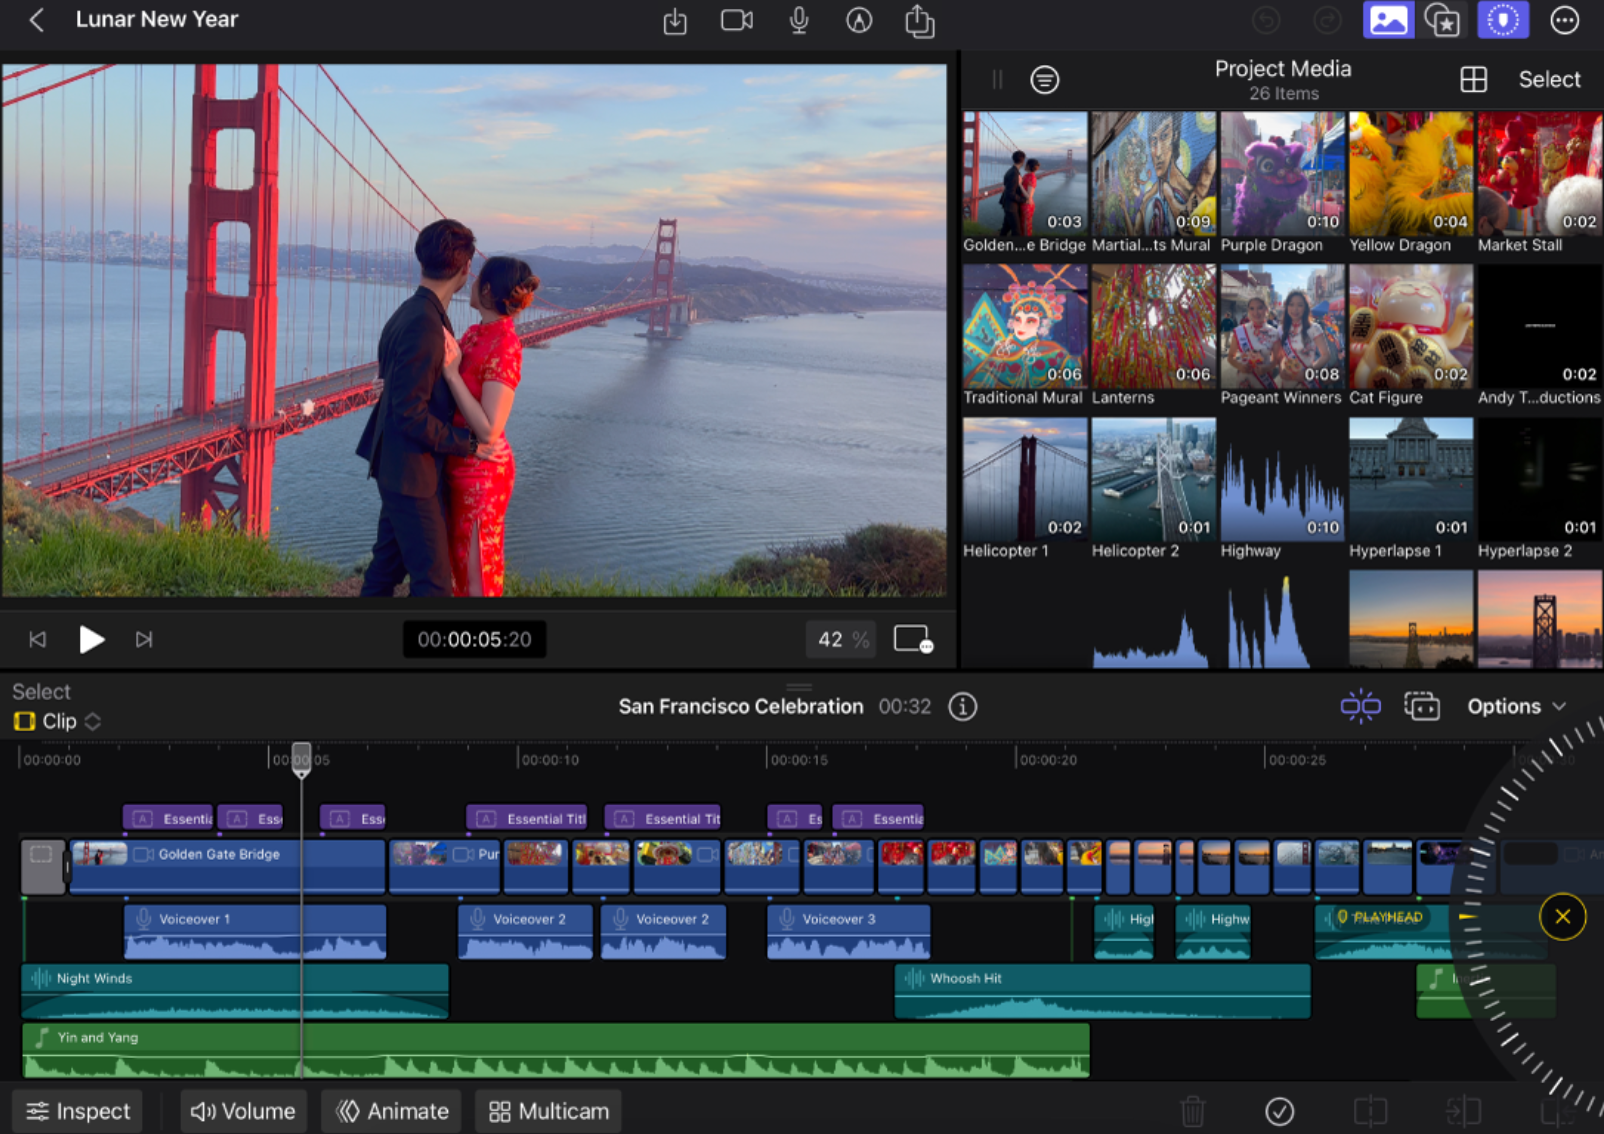Screen dimensions: 1604x1134
Task: Toggle Voice Isolation on the toolbar
Action: coord(1503,20)
